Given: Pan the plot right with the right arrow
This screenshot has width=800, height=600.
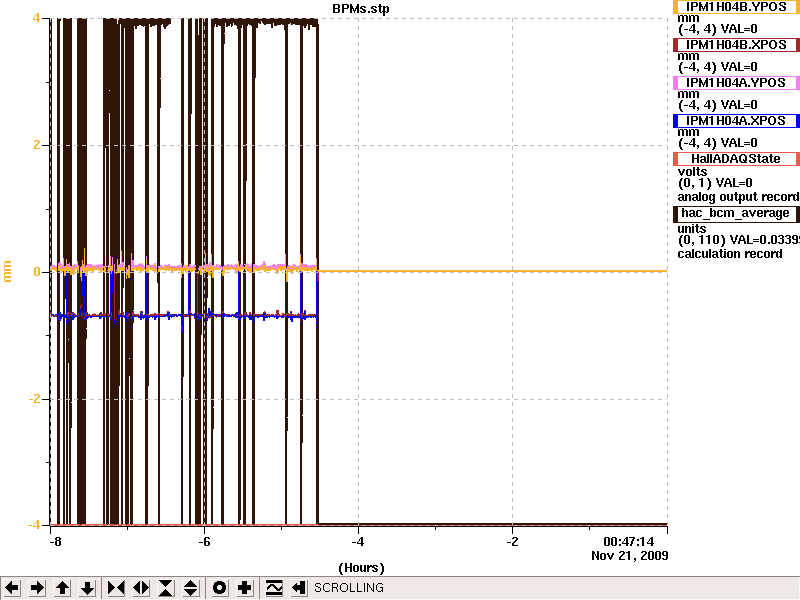Looking at the screenshot, I should (37, 588).
